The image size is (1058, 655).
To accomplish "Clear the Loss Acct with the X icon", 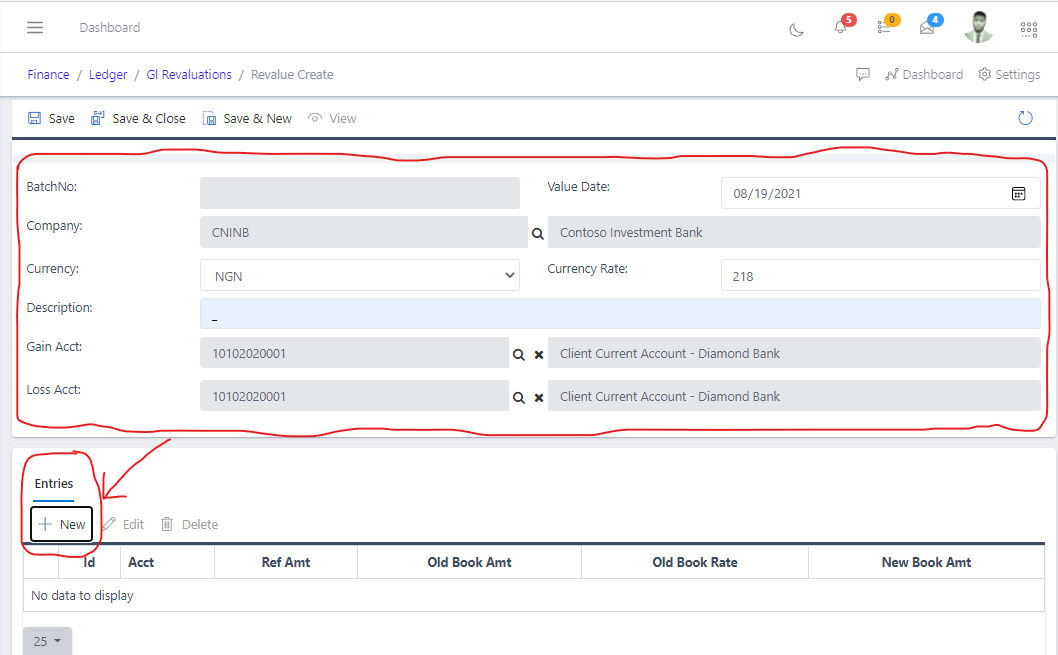I will [x=538, y=397].
